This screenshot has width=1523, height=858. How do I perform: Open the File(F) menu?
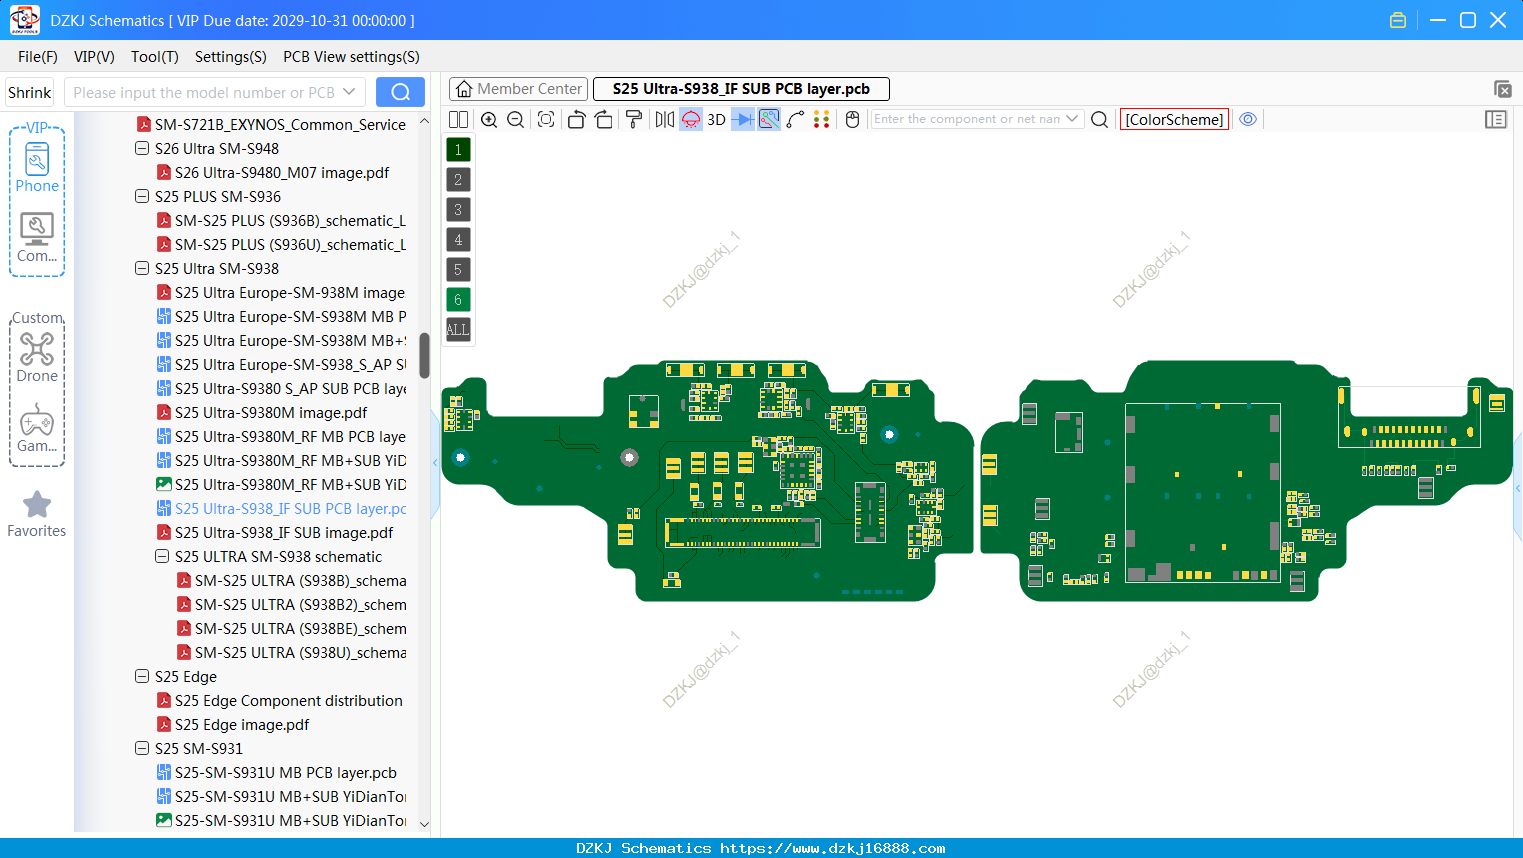pos(38,57)
